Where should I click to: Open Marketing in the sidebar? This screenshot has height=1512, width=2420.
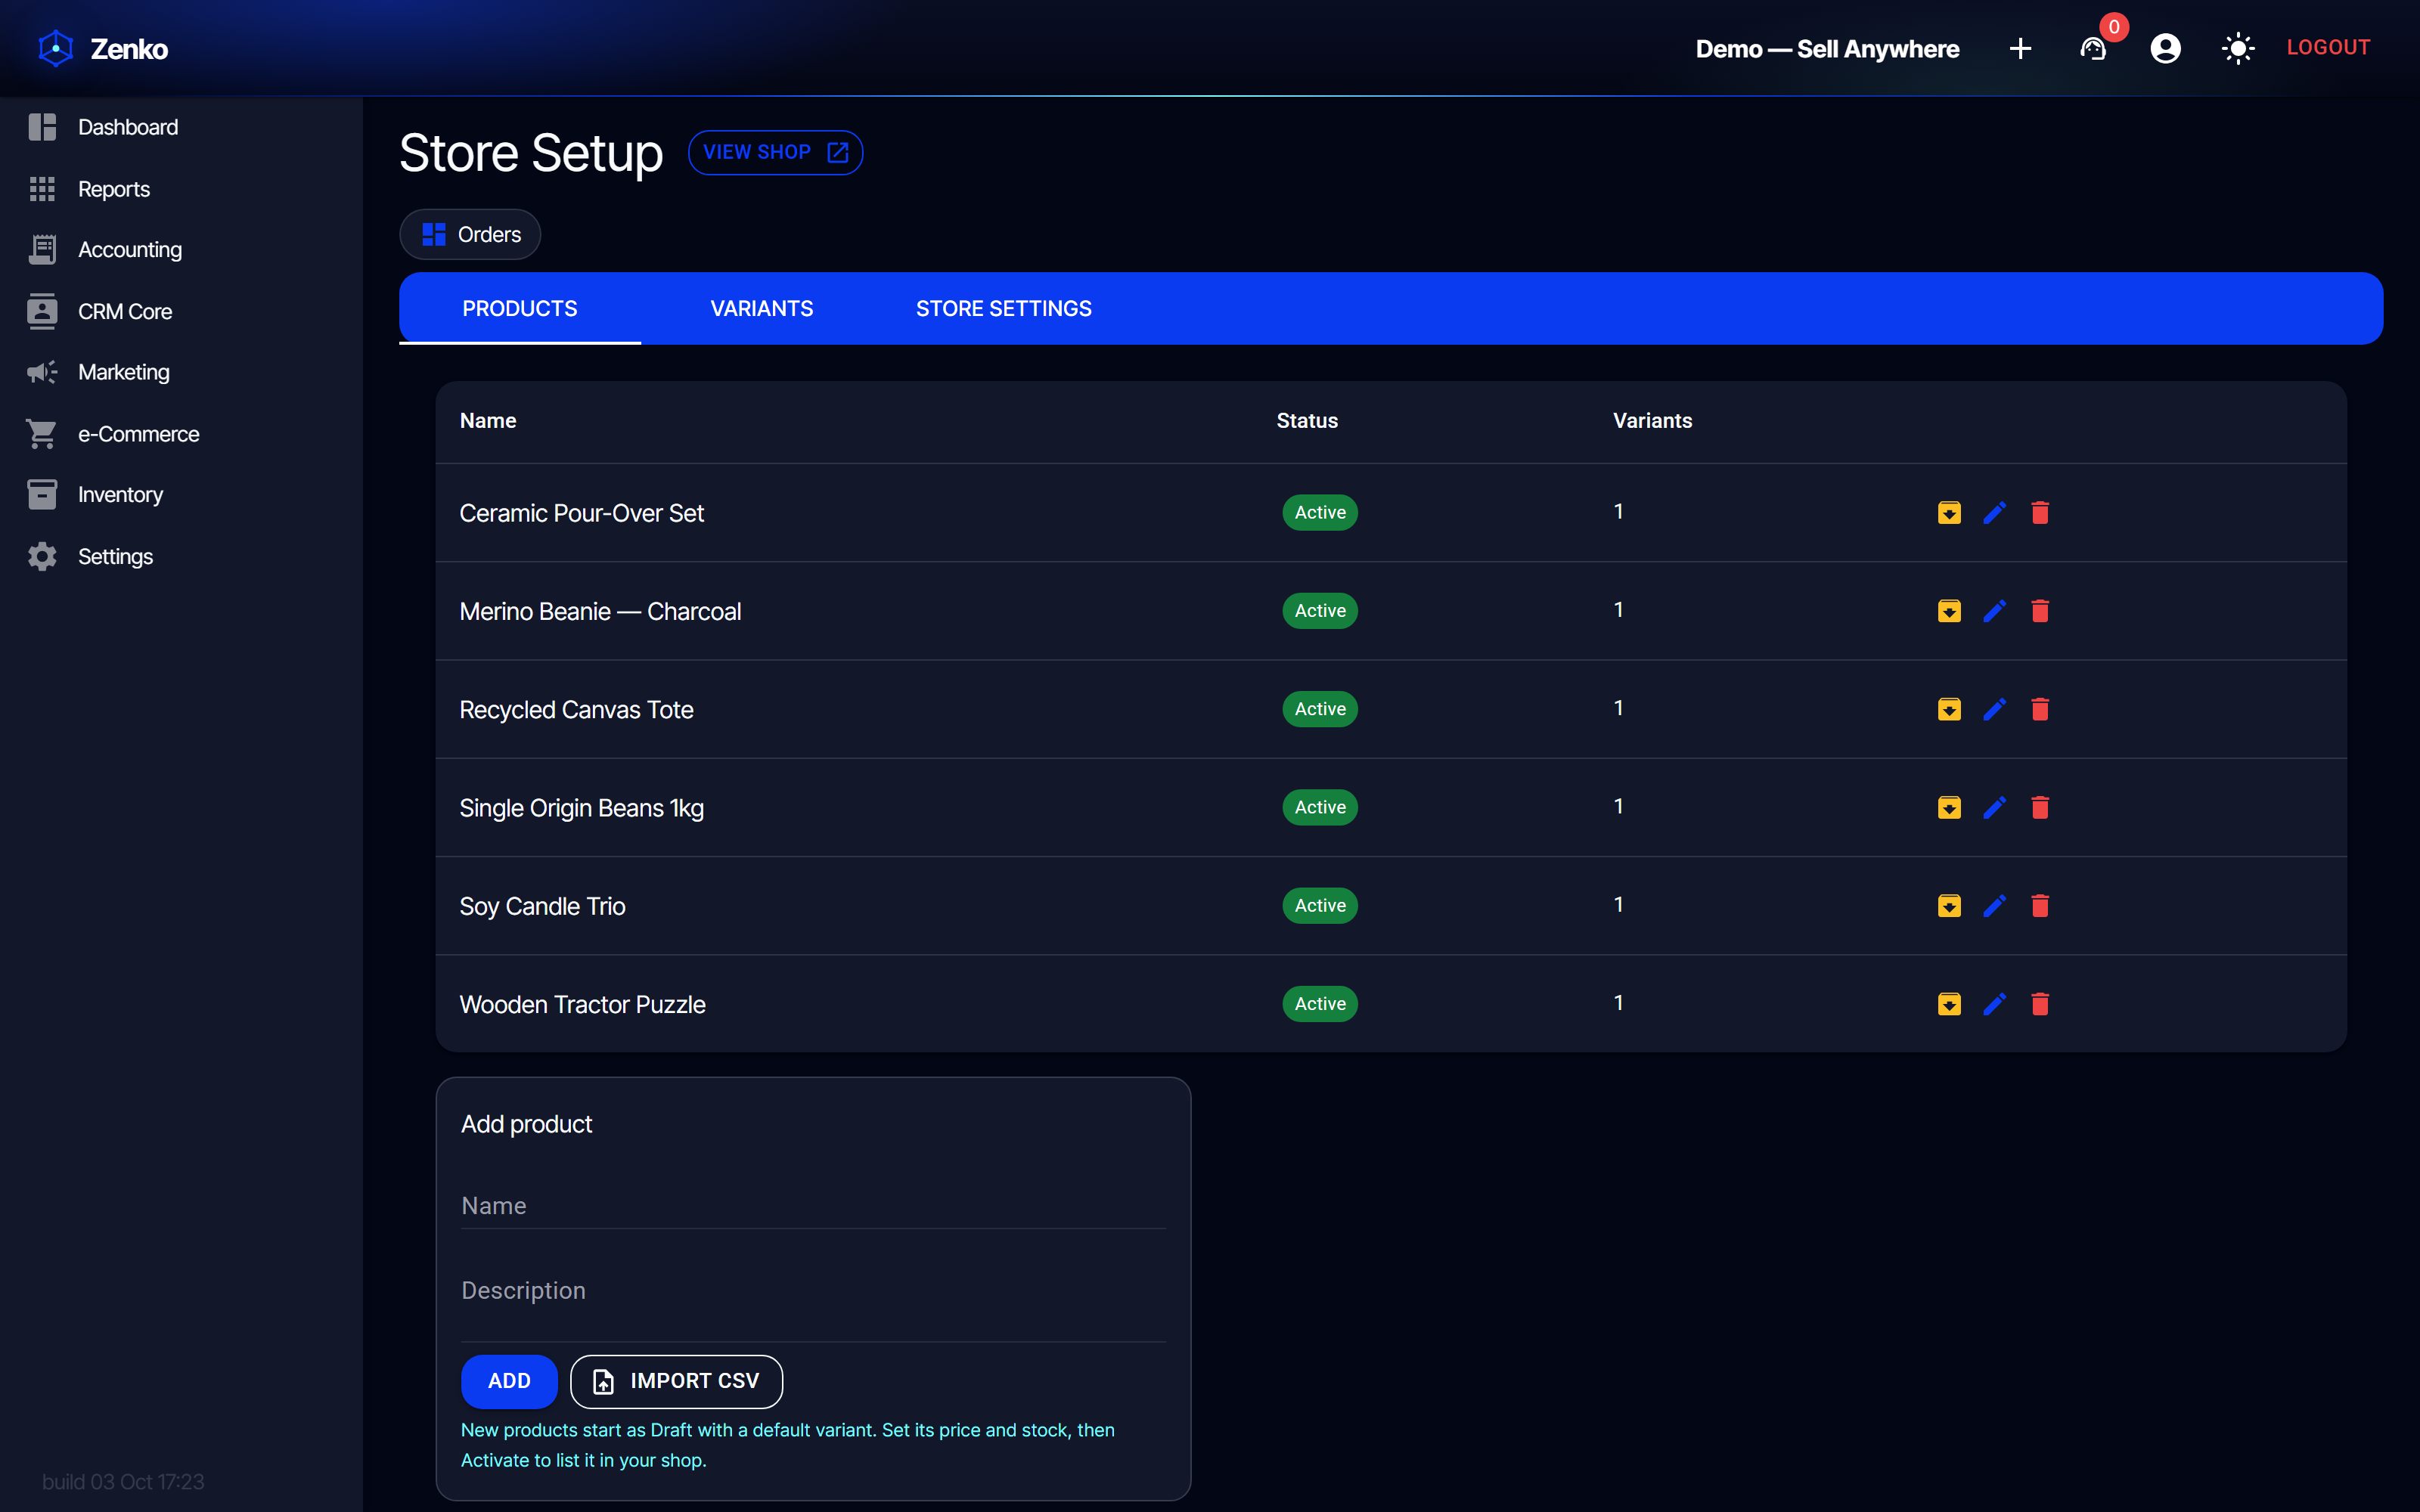point(181,372)
